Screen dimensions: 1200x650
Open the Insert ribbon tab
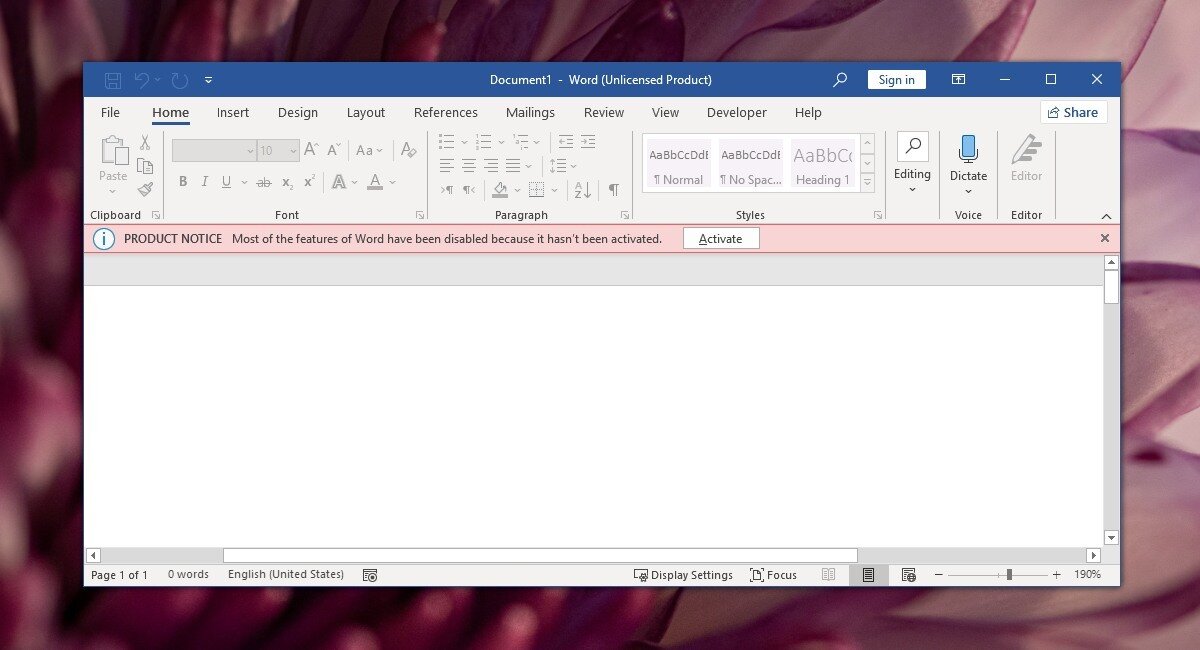[x=233, y=113]
